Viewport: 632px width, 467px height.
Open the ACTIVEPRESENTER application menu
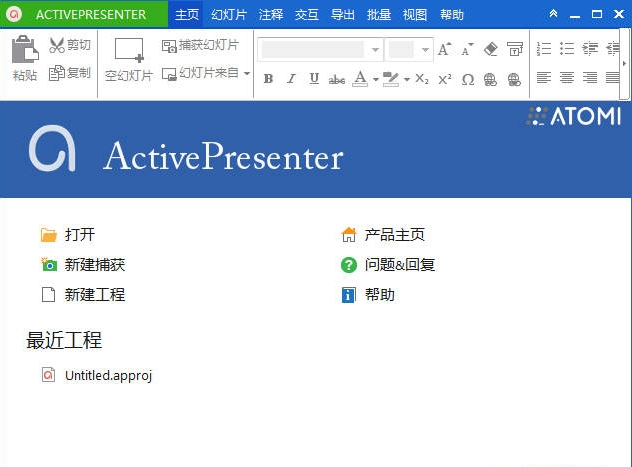[x=84, y=15]
